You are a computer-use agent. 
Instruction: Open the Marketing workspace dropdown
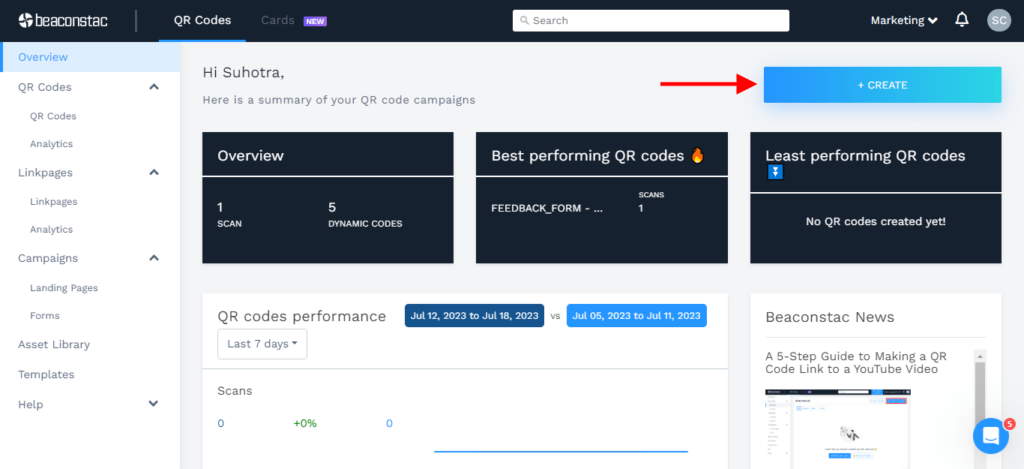coord(904,20)
